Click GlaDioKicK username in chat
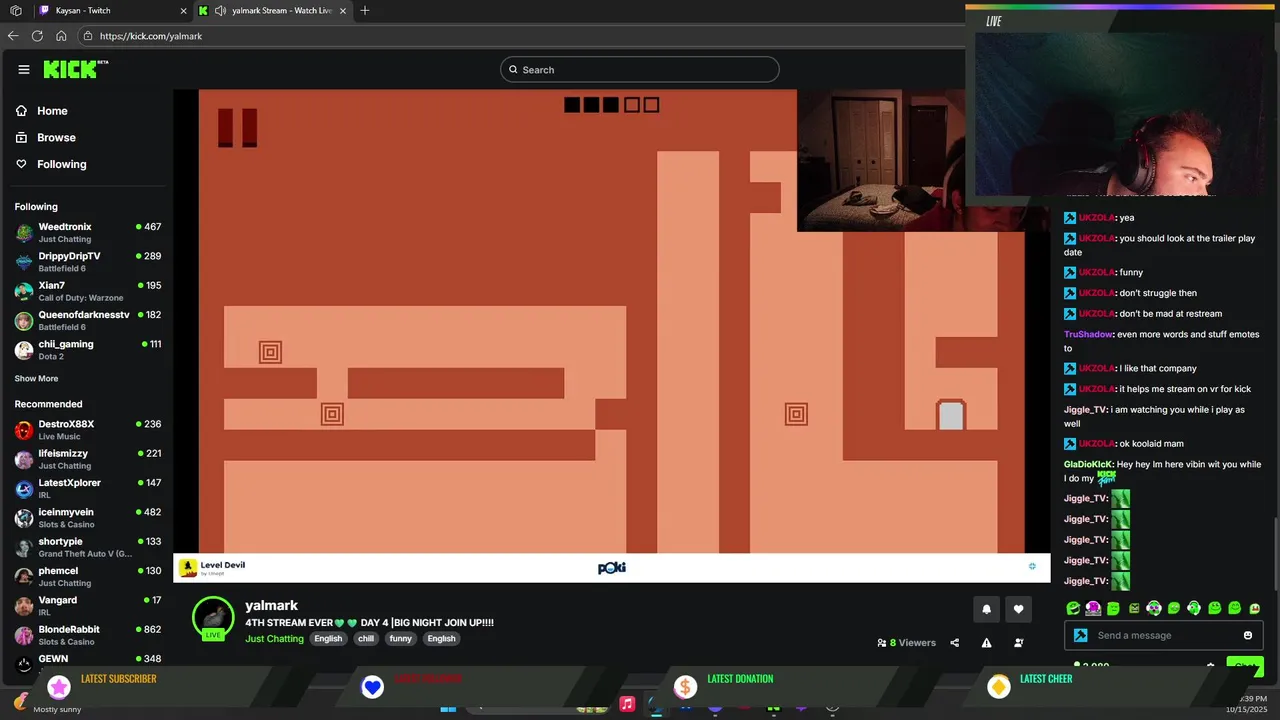Image resolution: width=1280 pixels, height=720 pixels. (1088, 464)
